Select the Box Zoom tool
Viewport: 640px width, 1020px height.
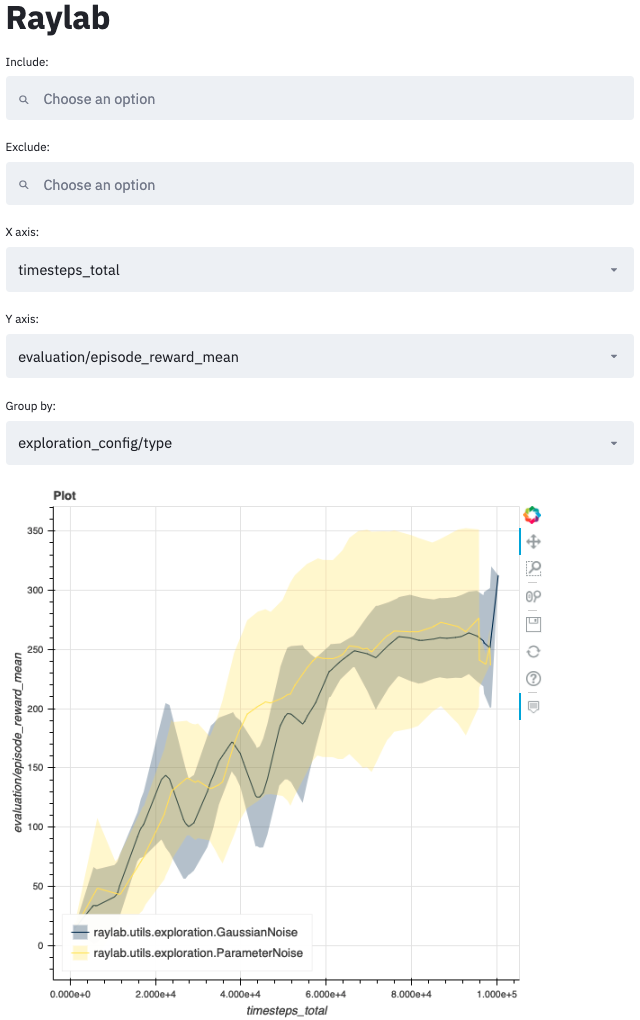coord(533,568)
